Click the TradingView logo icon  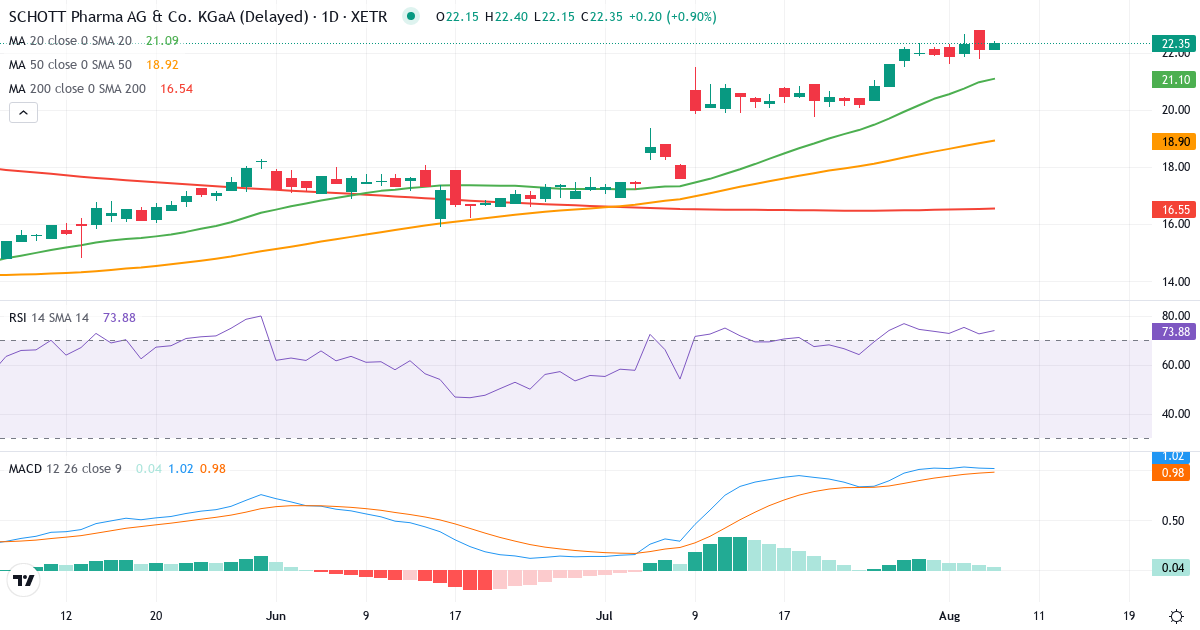(24, 578)
